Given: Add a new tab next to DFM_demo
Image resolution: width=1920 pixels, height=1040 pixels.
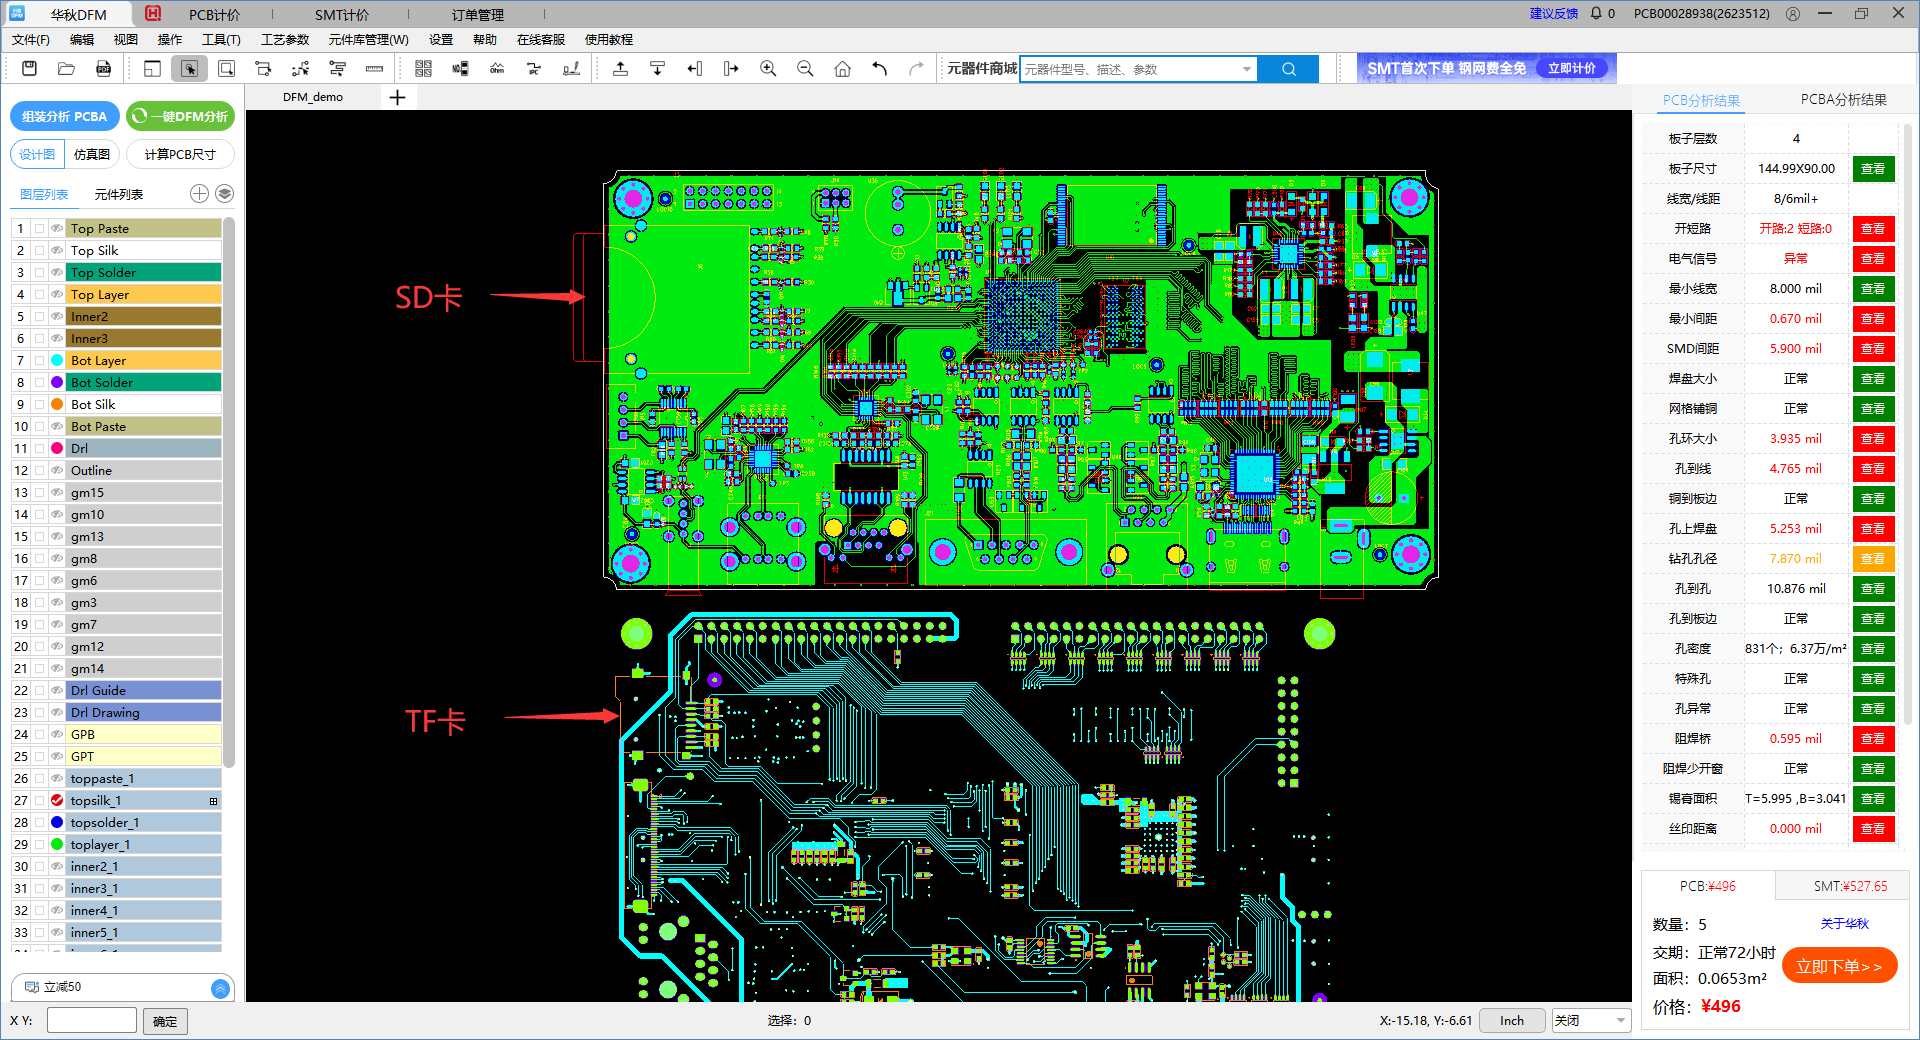Looking at the screenshot, I should (x=397, y=97).
